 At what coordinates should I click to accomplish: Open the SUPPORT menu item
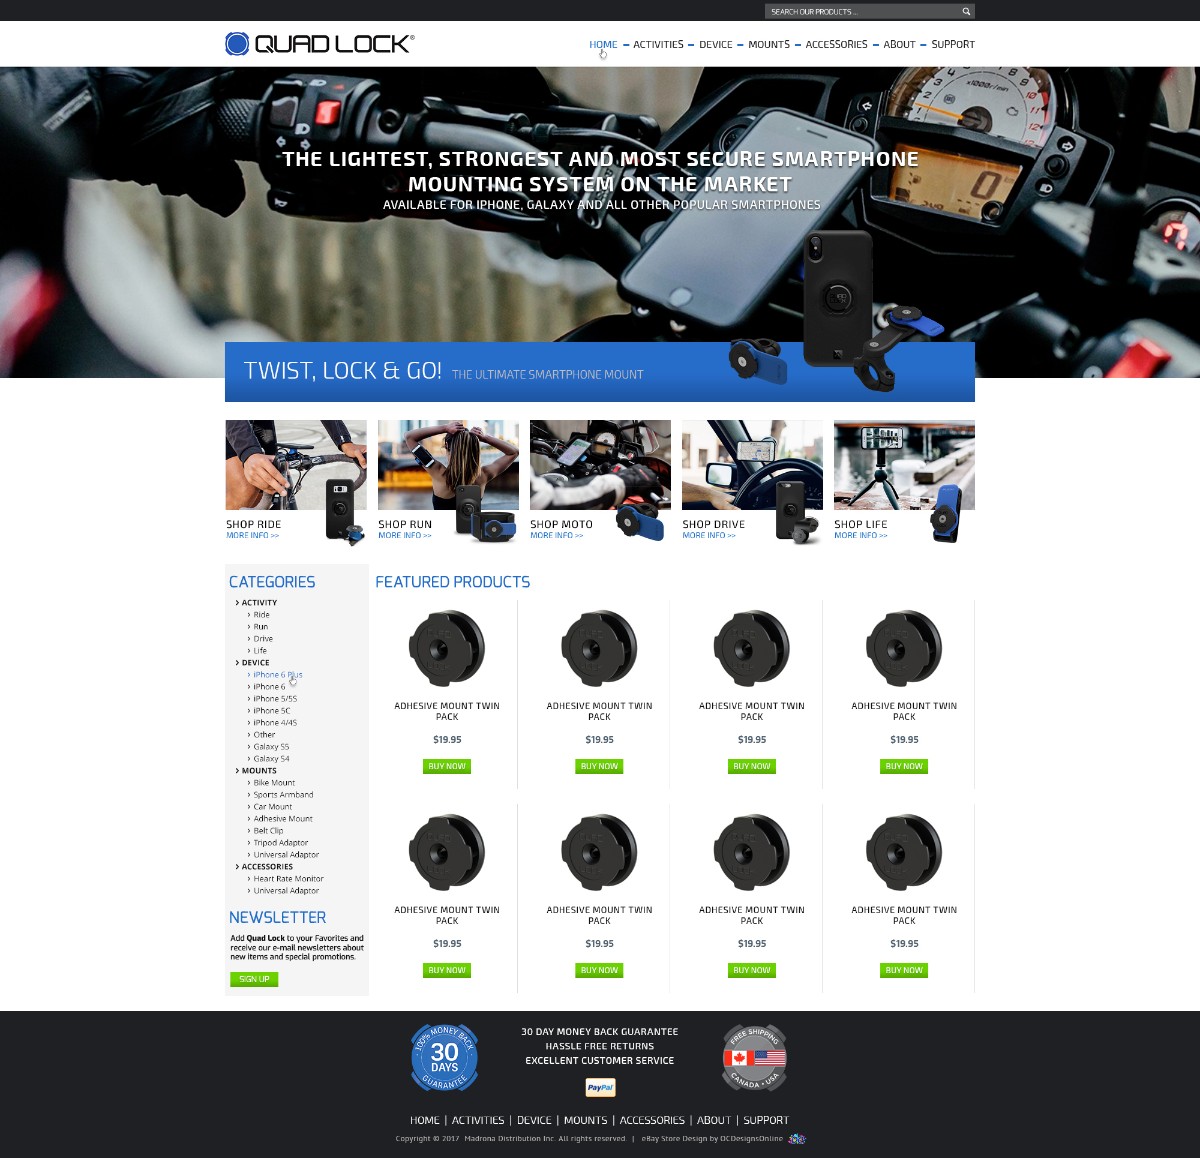tap(952, 44)
